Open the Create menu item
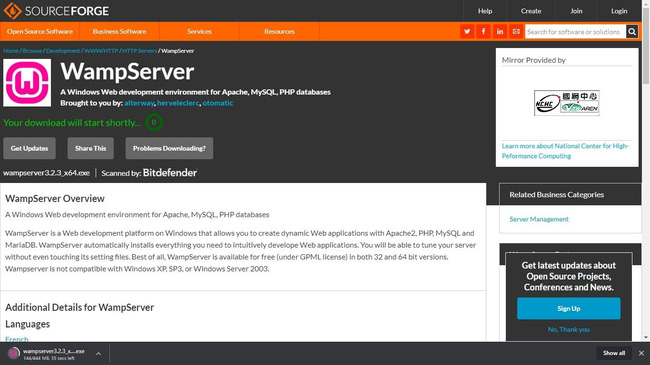Viewport: 650px width, 365px height. (x=531, y=11)
